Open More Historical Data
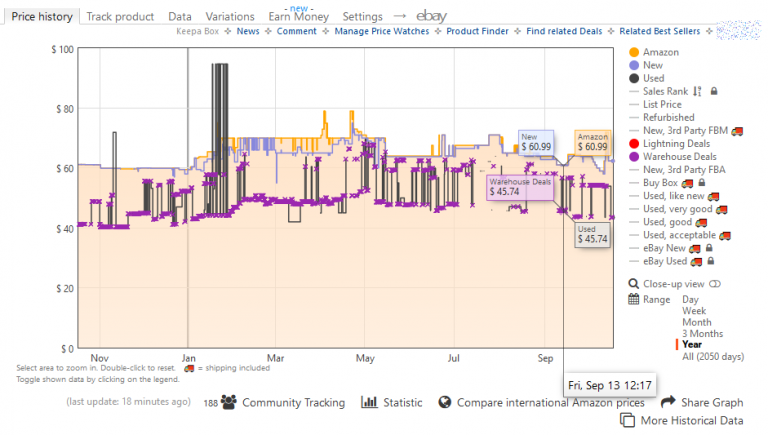The height and width of the screenshot is (435, 768). point(692,420)
